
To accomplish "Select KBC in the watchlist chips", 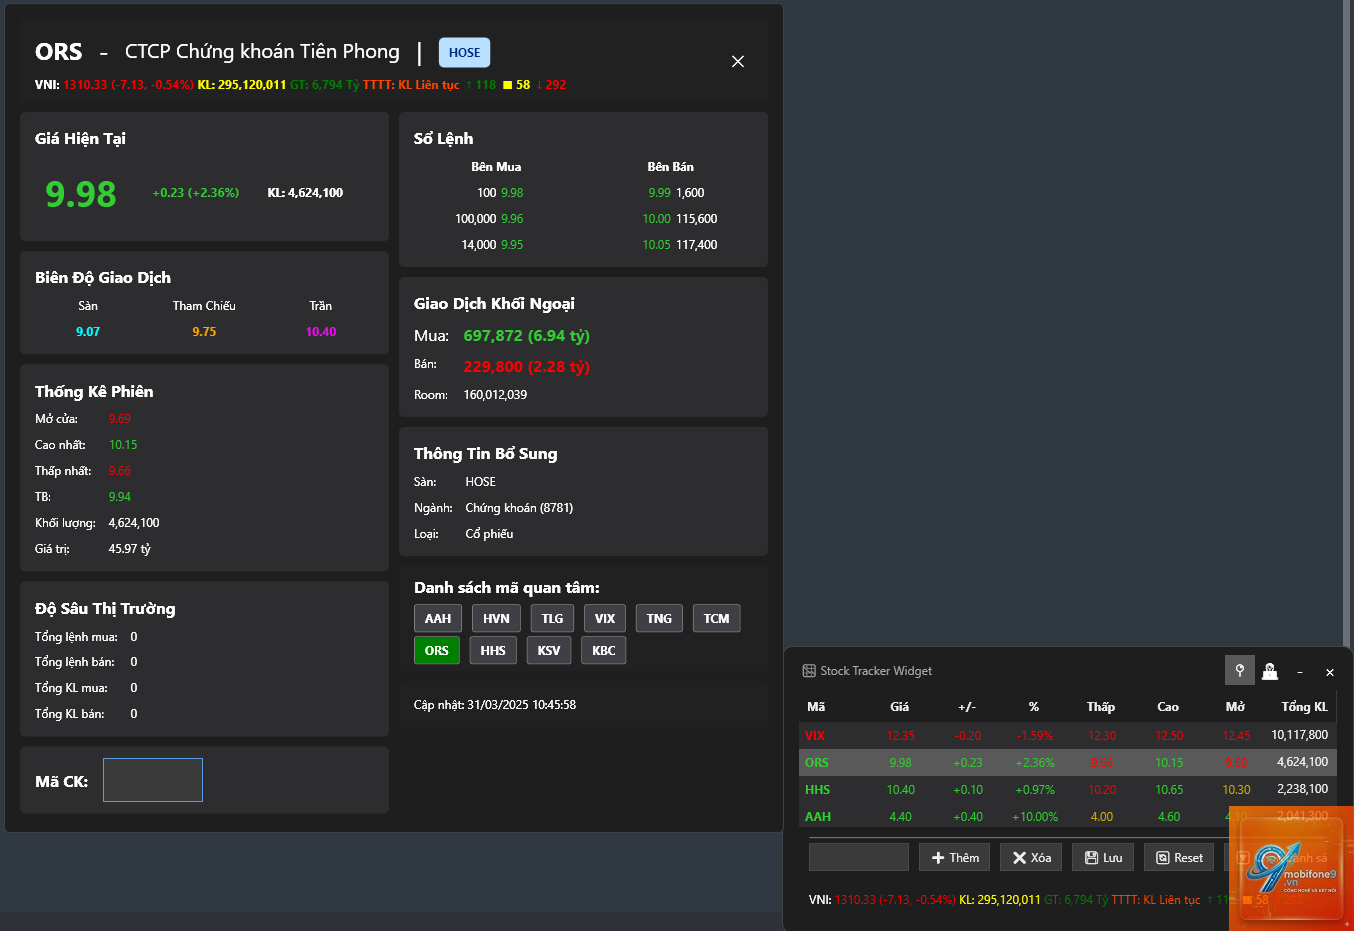I will tap(604, 650).
